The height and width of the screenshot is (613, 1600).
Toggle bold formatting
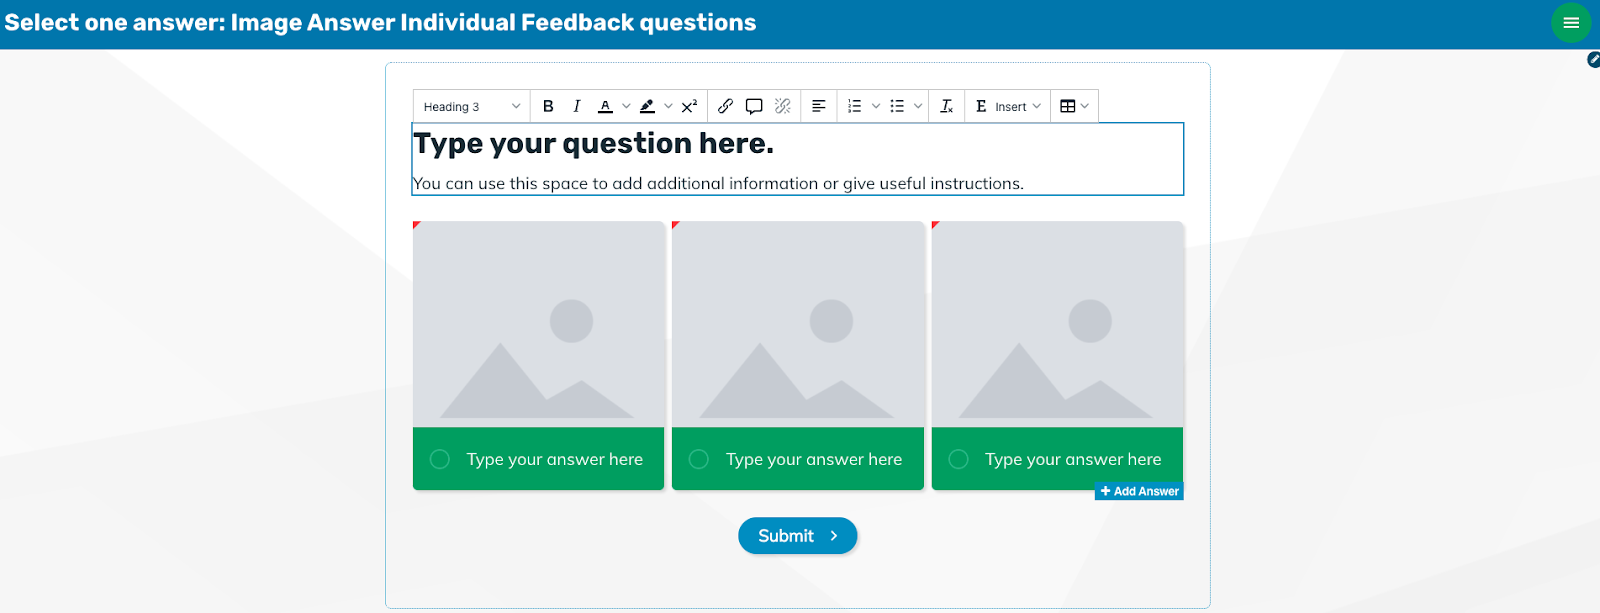(548, 106)
